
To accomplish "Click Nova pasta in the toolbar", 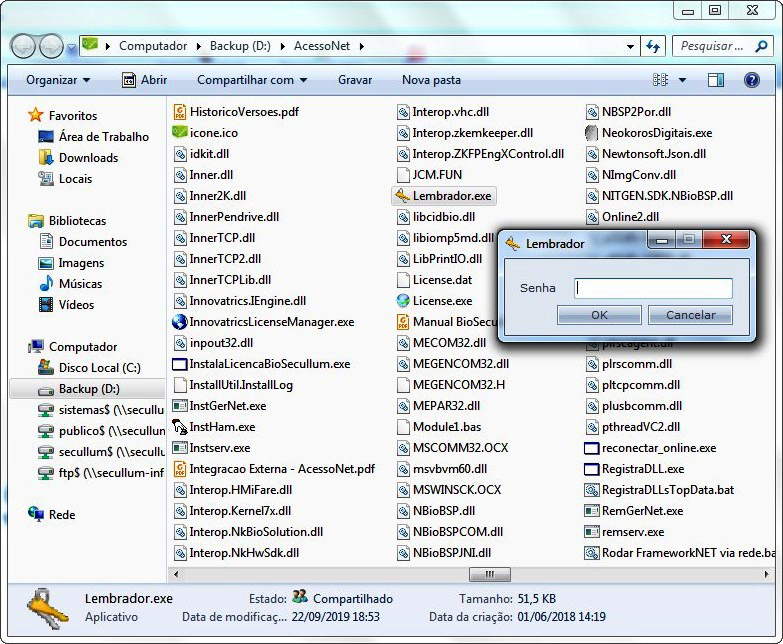I will (431, 80).
